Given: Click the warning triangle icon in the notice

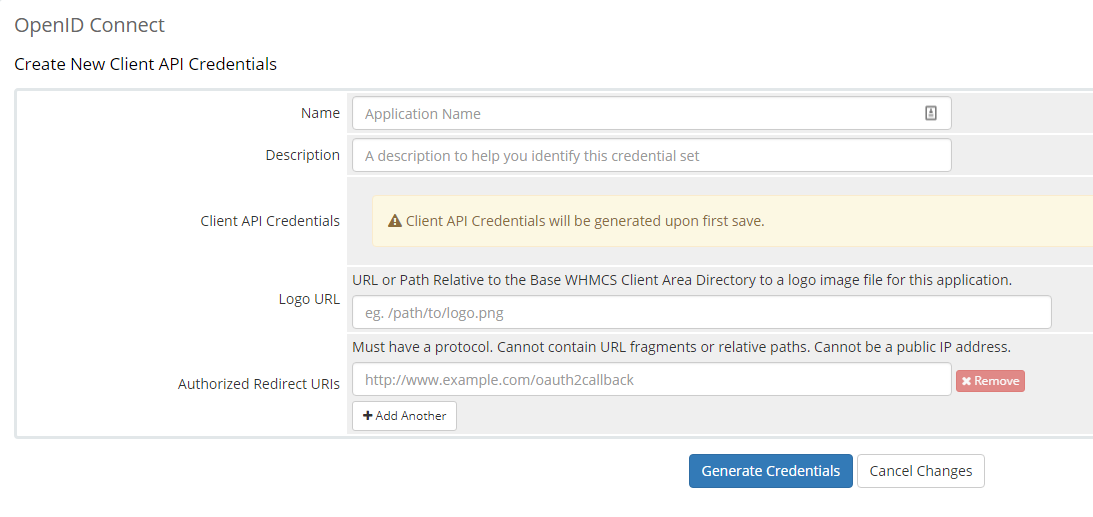Looking at the screenshot, I should point(395,222).
